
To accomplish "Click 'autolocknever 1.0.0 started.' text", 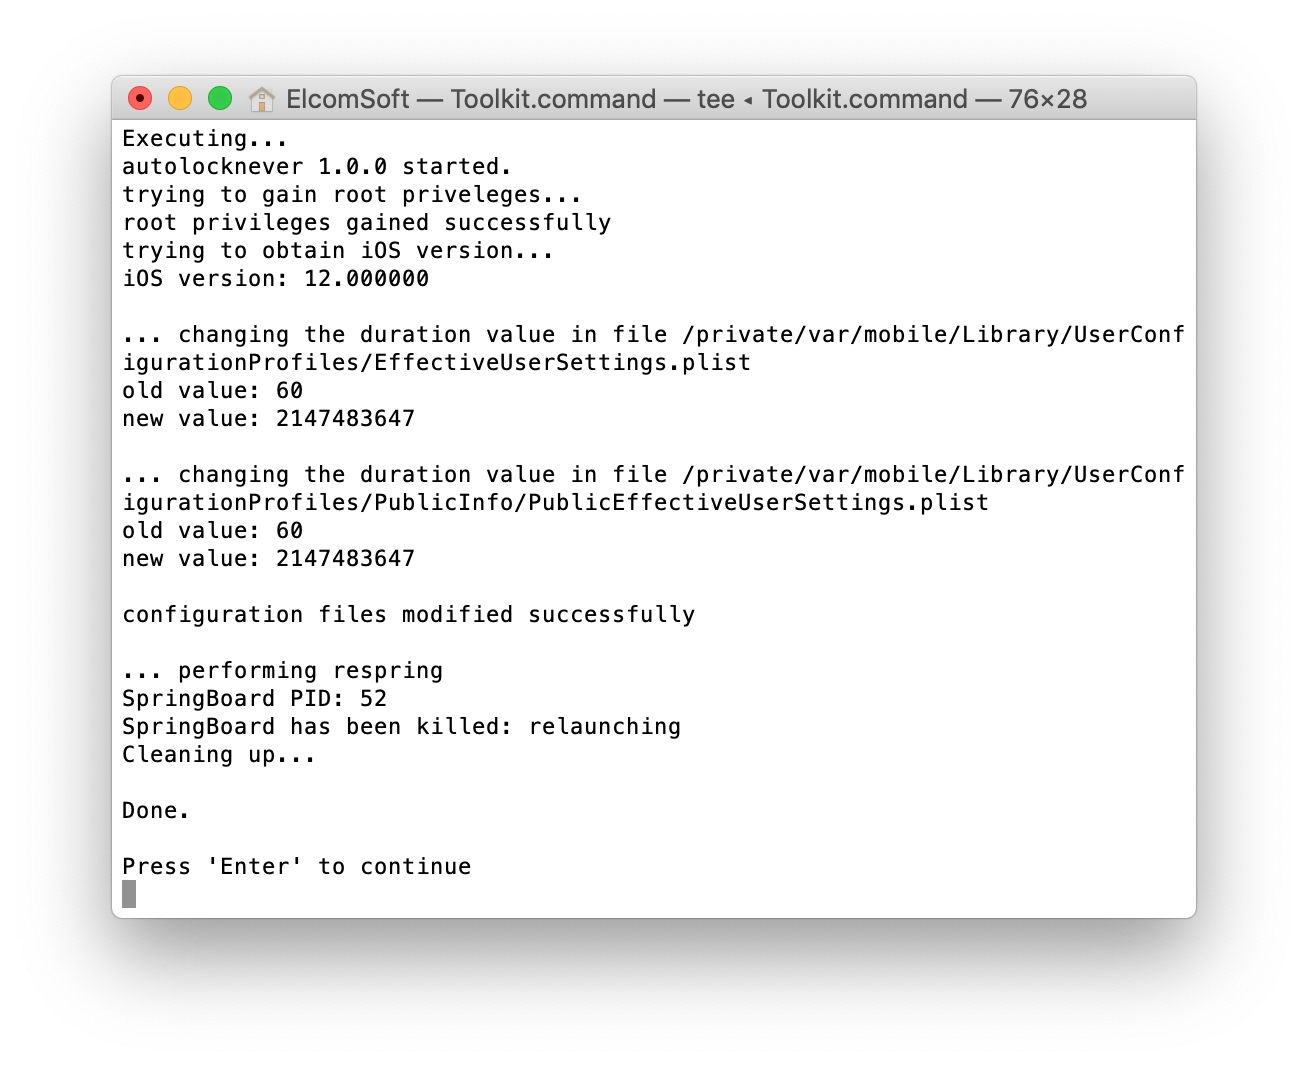I will click(x=317, y=166).
